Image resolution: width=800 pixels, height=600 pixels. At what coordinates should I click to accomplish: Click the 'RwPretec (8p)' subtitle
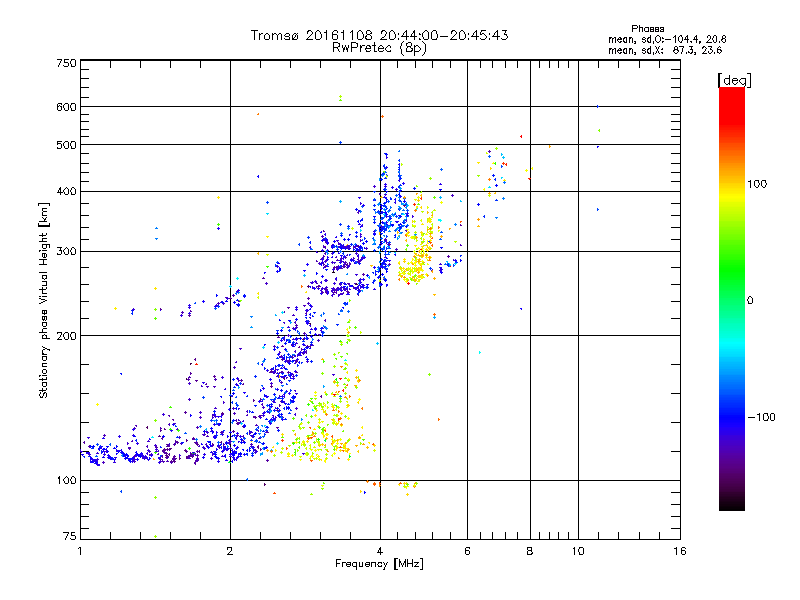click(x=379, y=48)
